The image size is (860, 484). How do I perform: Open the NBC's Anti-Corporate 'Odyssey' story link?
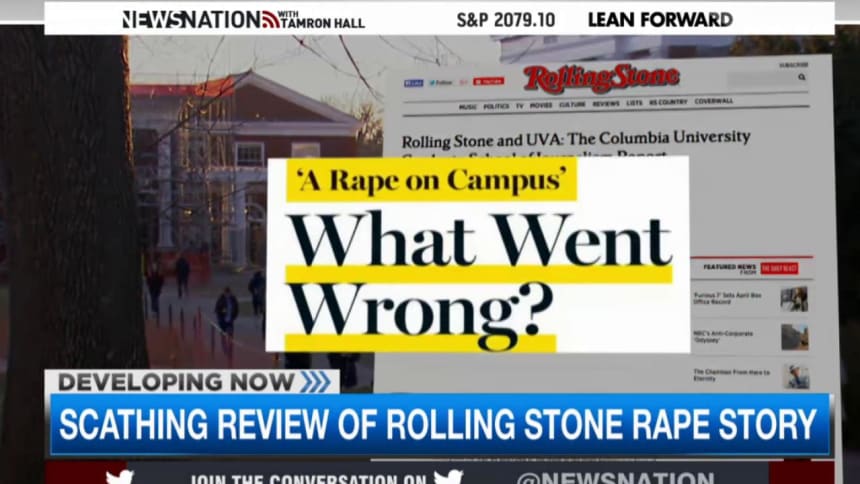point(723,336)
